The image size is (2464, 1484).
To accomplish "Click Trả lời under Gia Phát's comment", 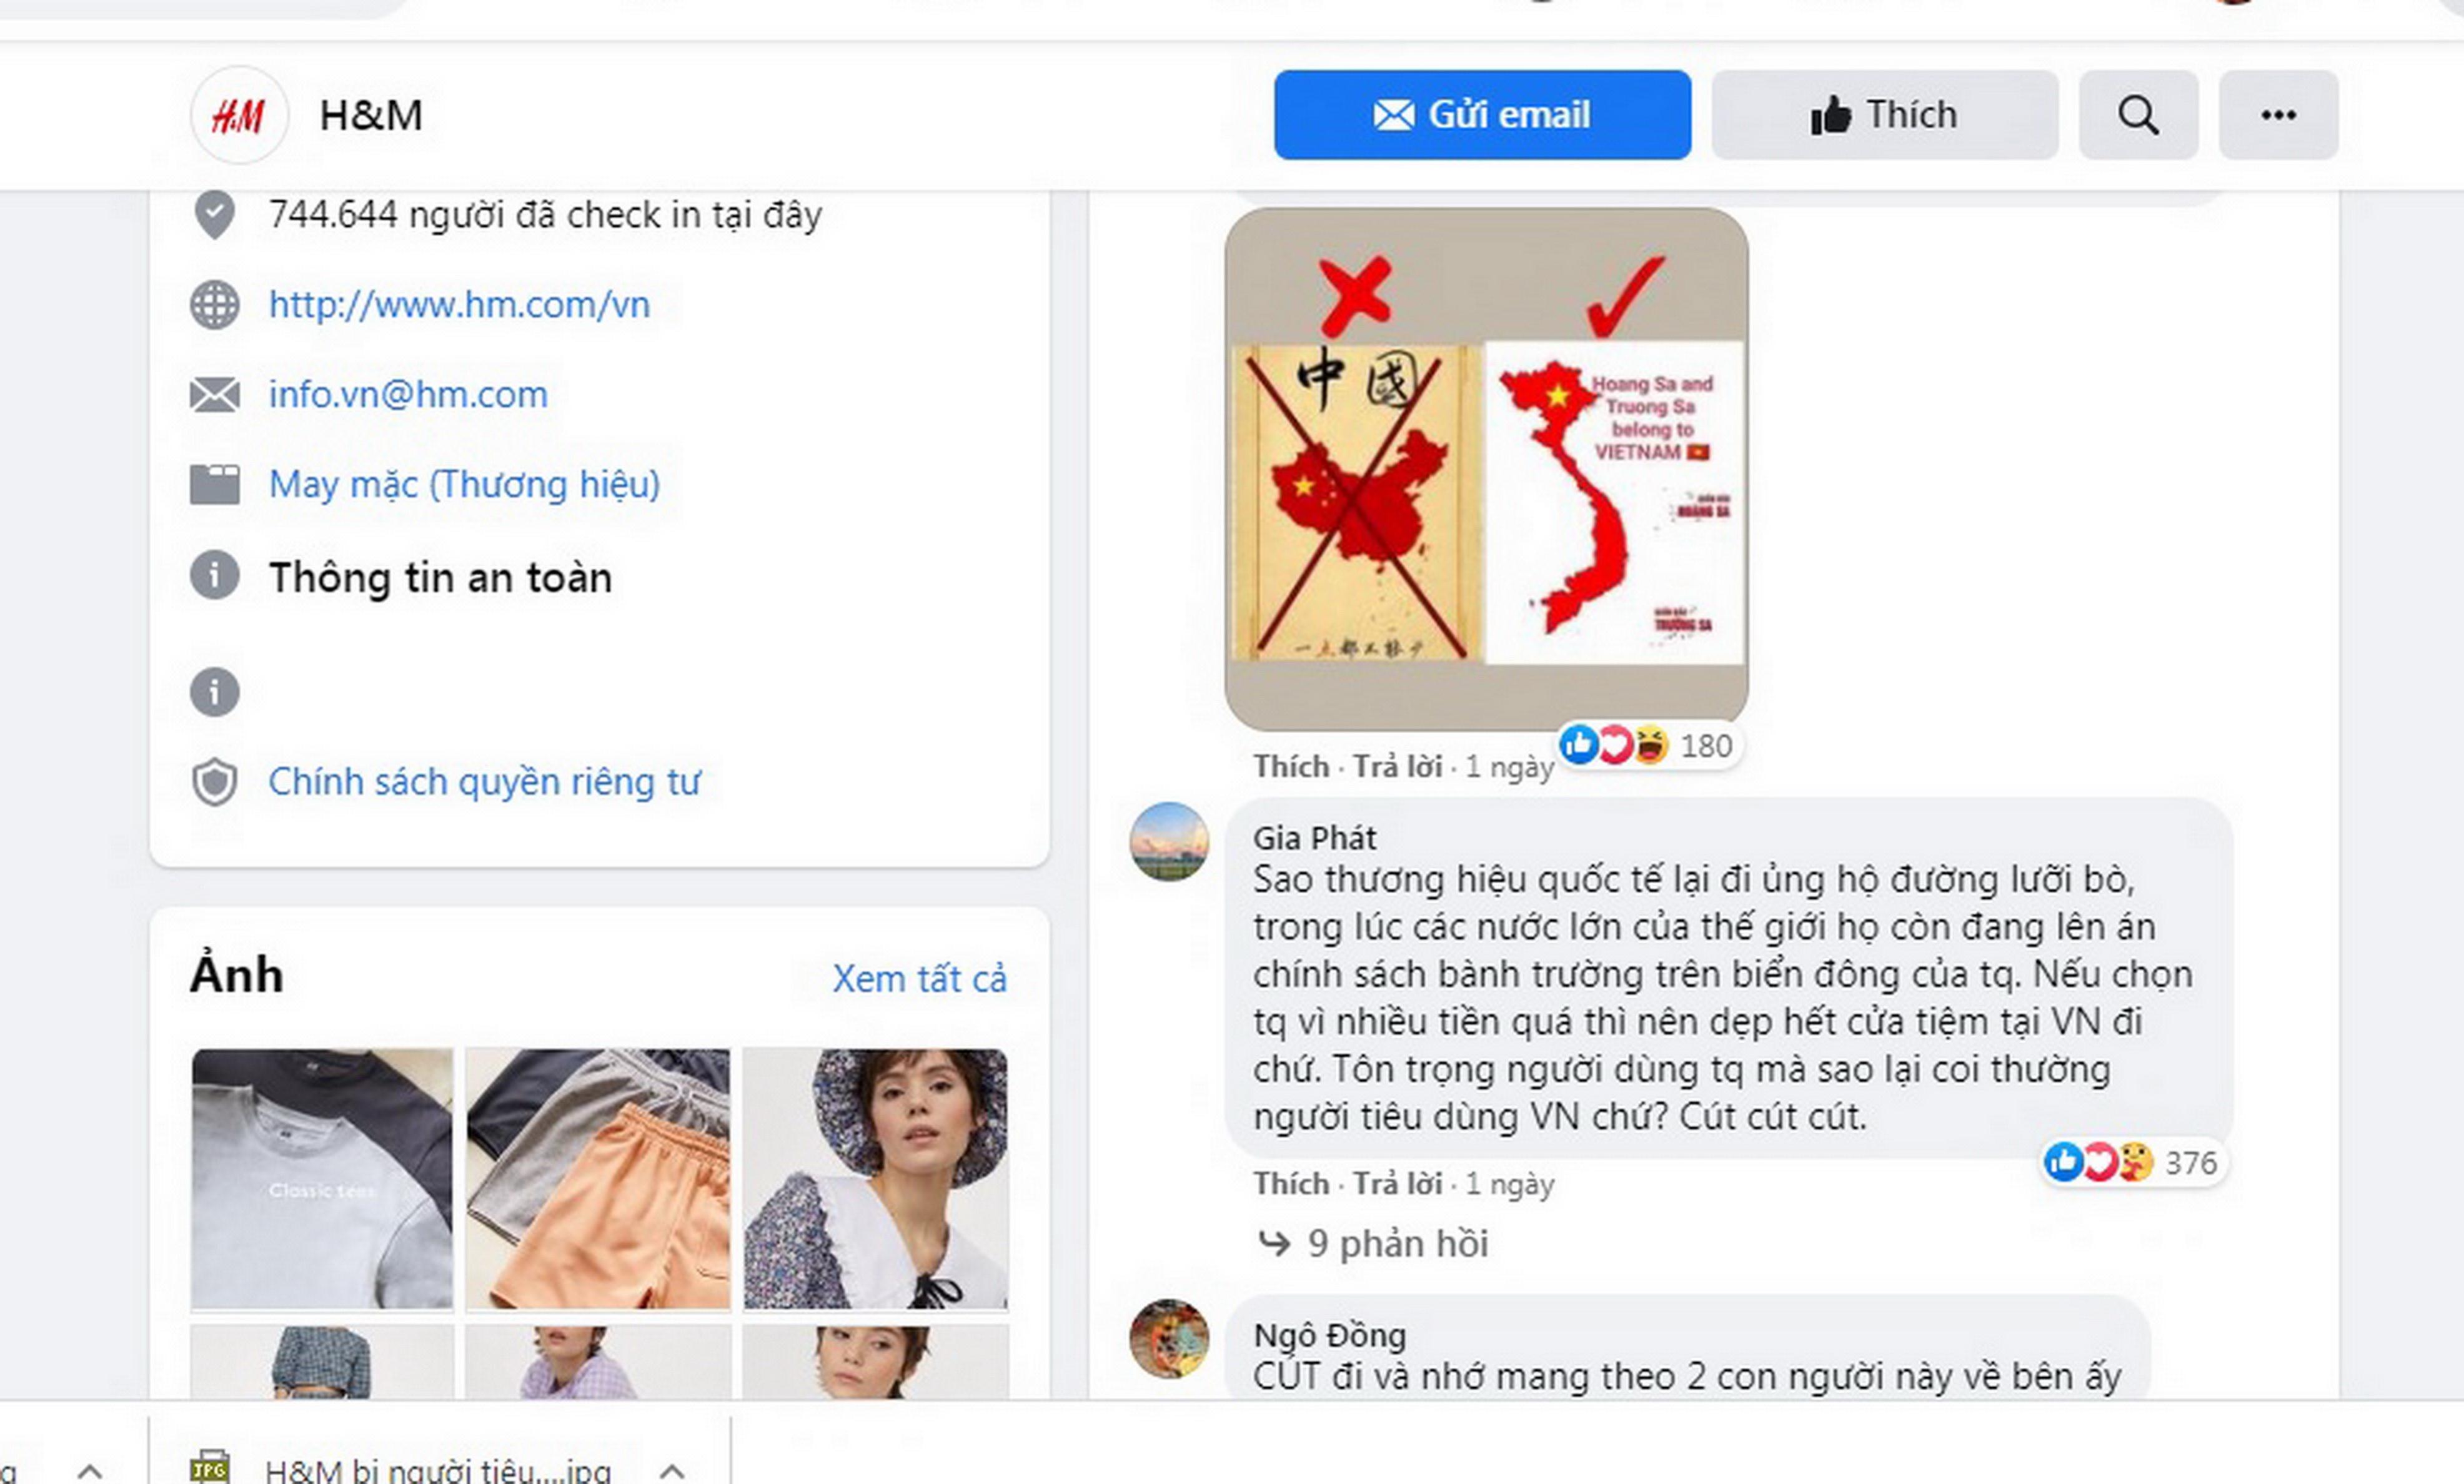I will pos(1396,1184).
